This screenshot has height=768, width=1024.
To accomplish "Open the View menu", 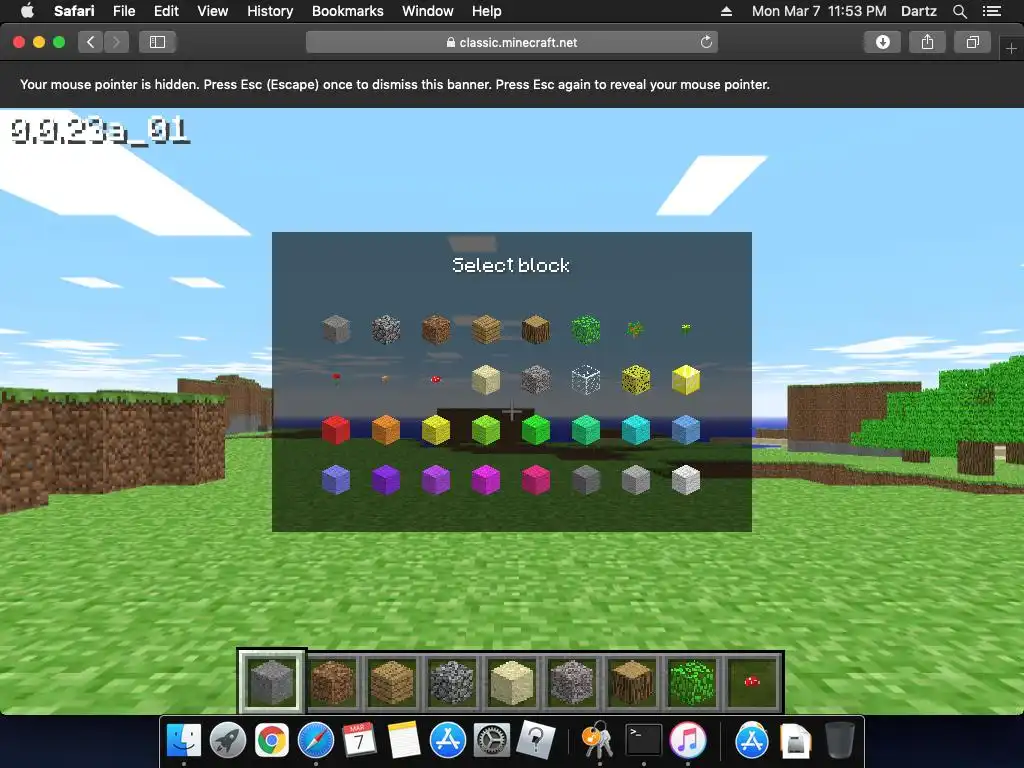I will pos(212,11).
